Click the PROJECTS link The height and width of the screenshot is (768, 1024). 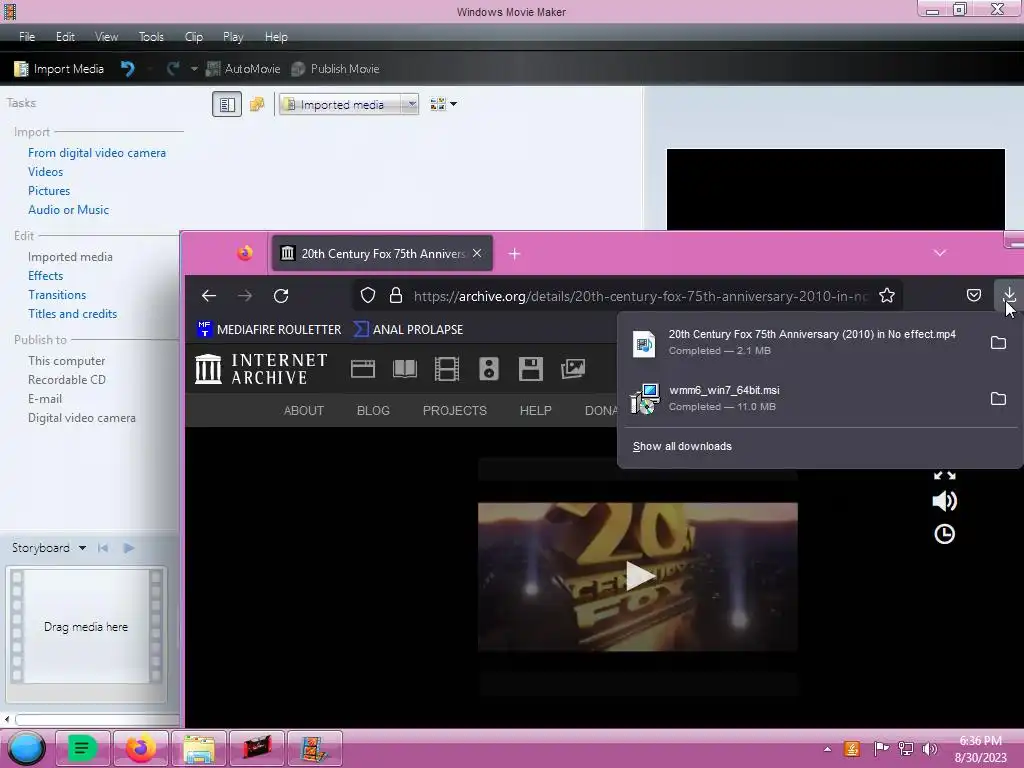pyautogui.click(x=455, y=411)
